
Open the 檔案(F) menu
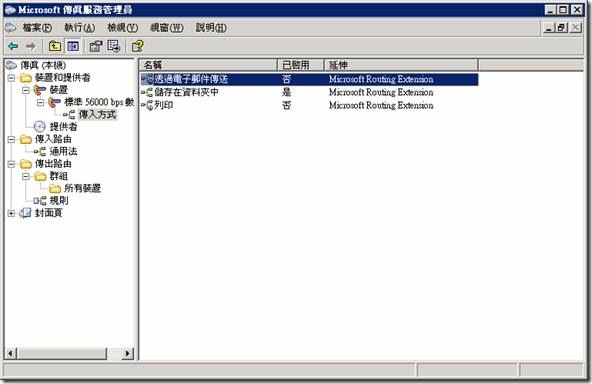[x=37, y=28]
